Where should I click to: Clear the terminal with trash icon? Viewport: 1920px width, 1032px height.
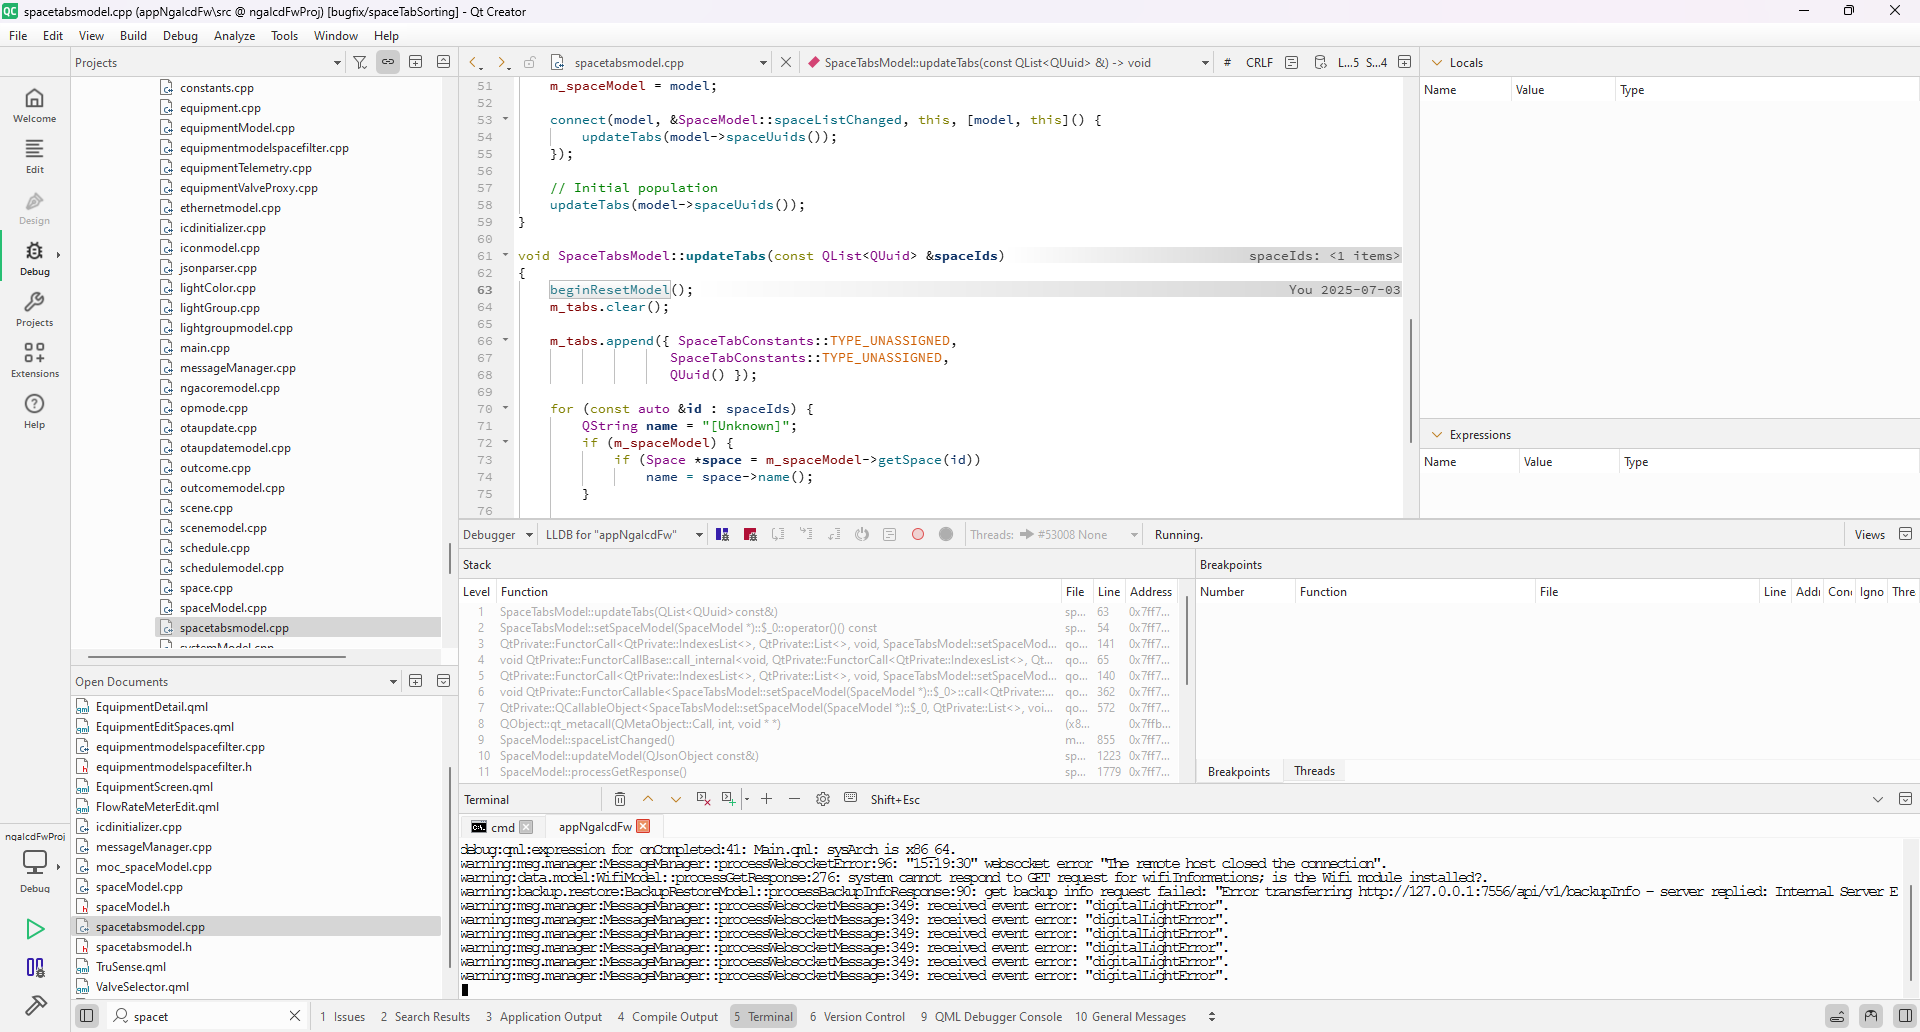pos(620,799)
